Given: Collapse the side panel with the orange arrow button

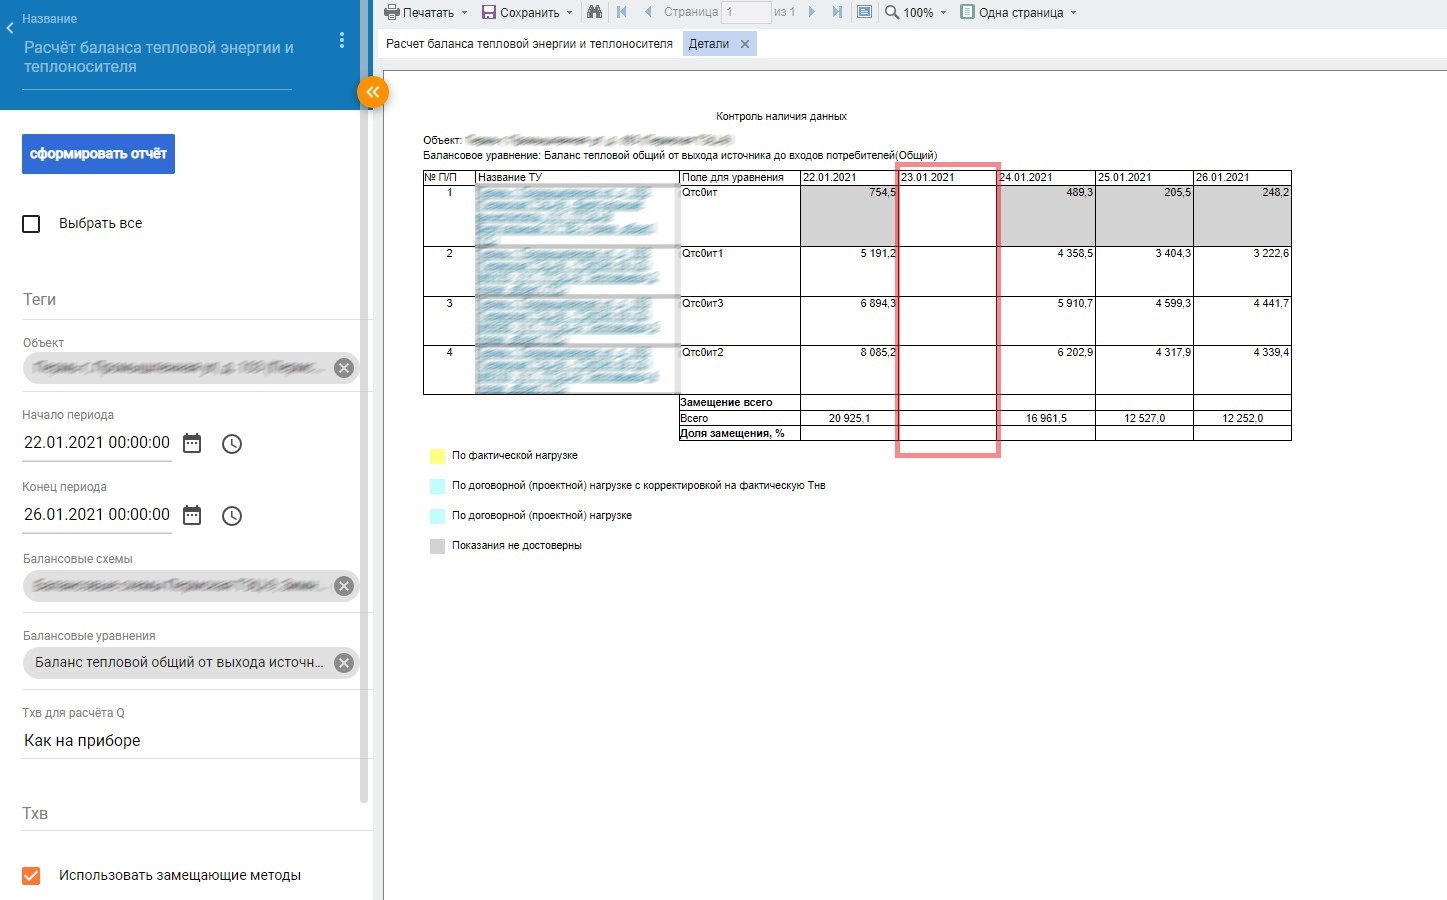Looking at the screenshot, I should point(372,92).
